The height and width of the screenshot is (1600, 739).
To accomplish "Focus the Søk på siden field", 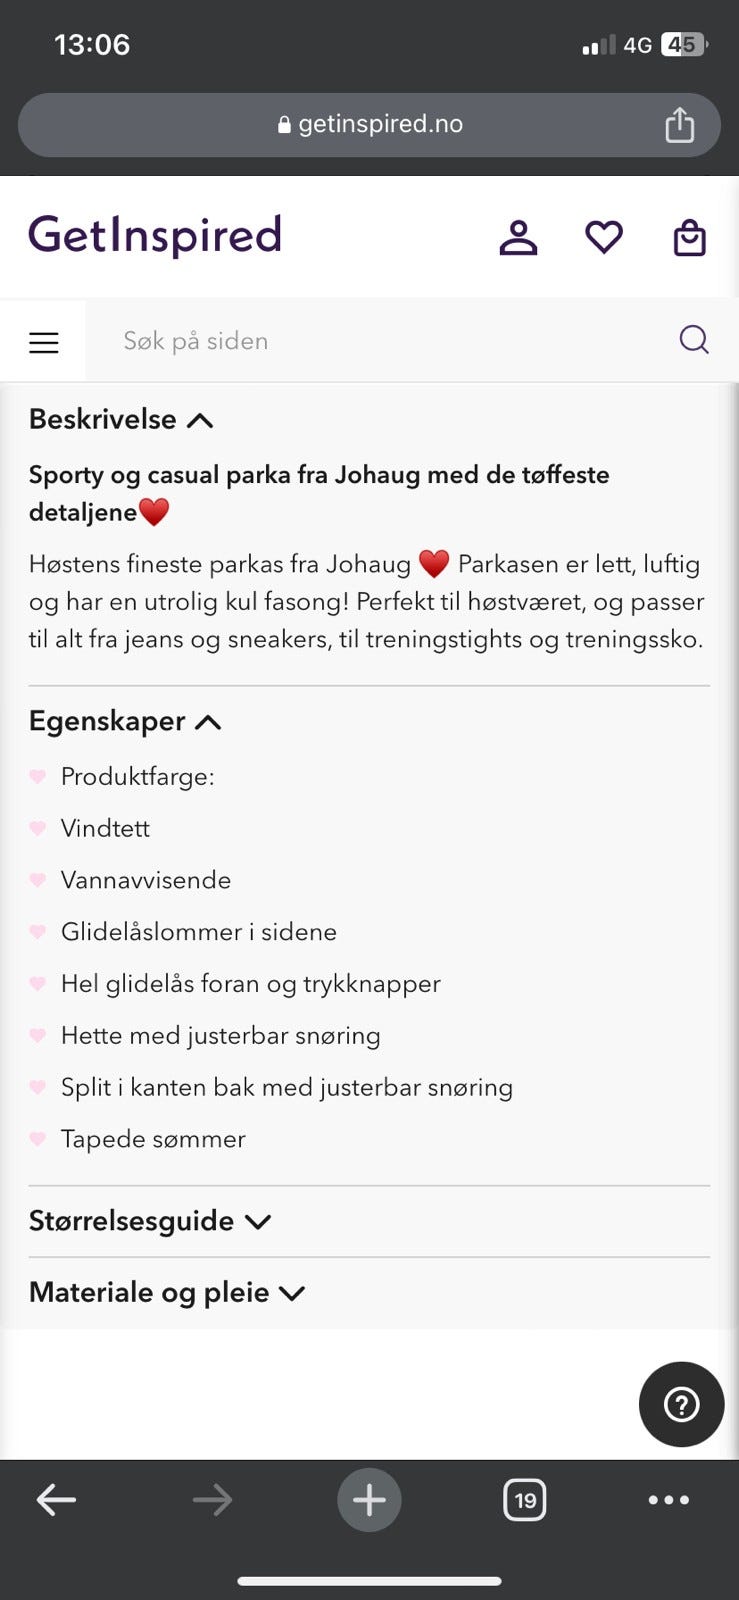I will tap(380, 341).
